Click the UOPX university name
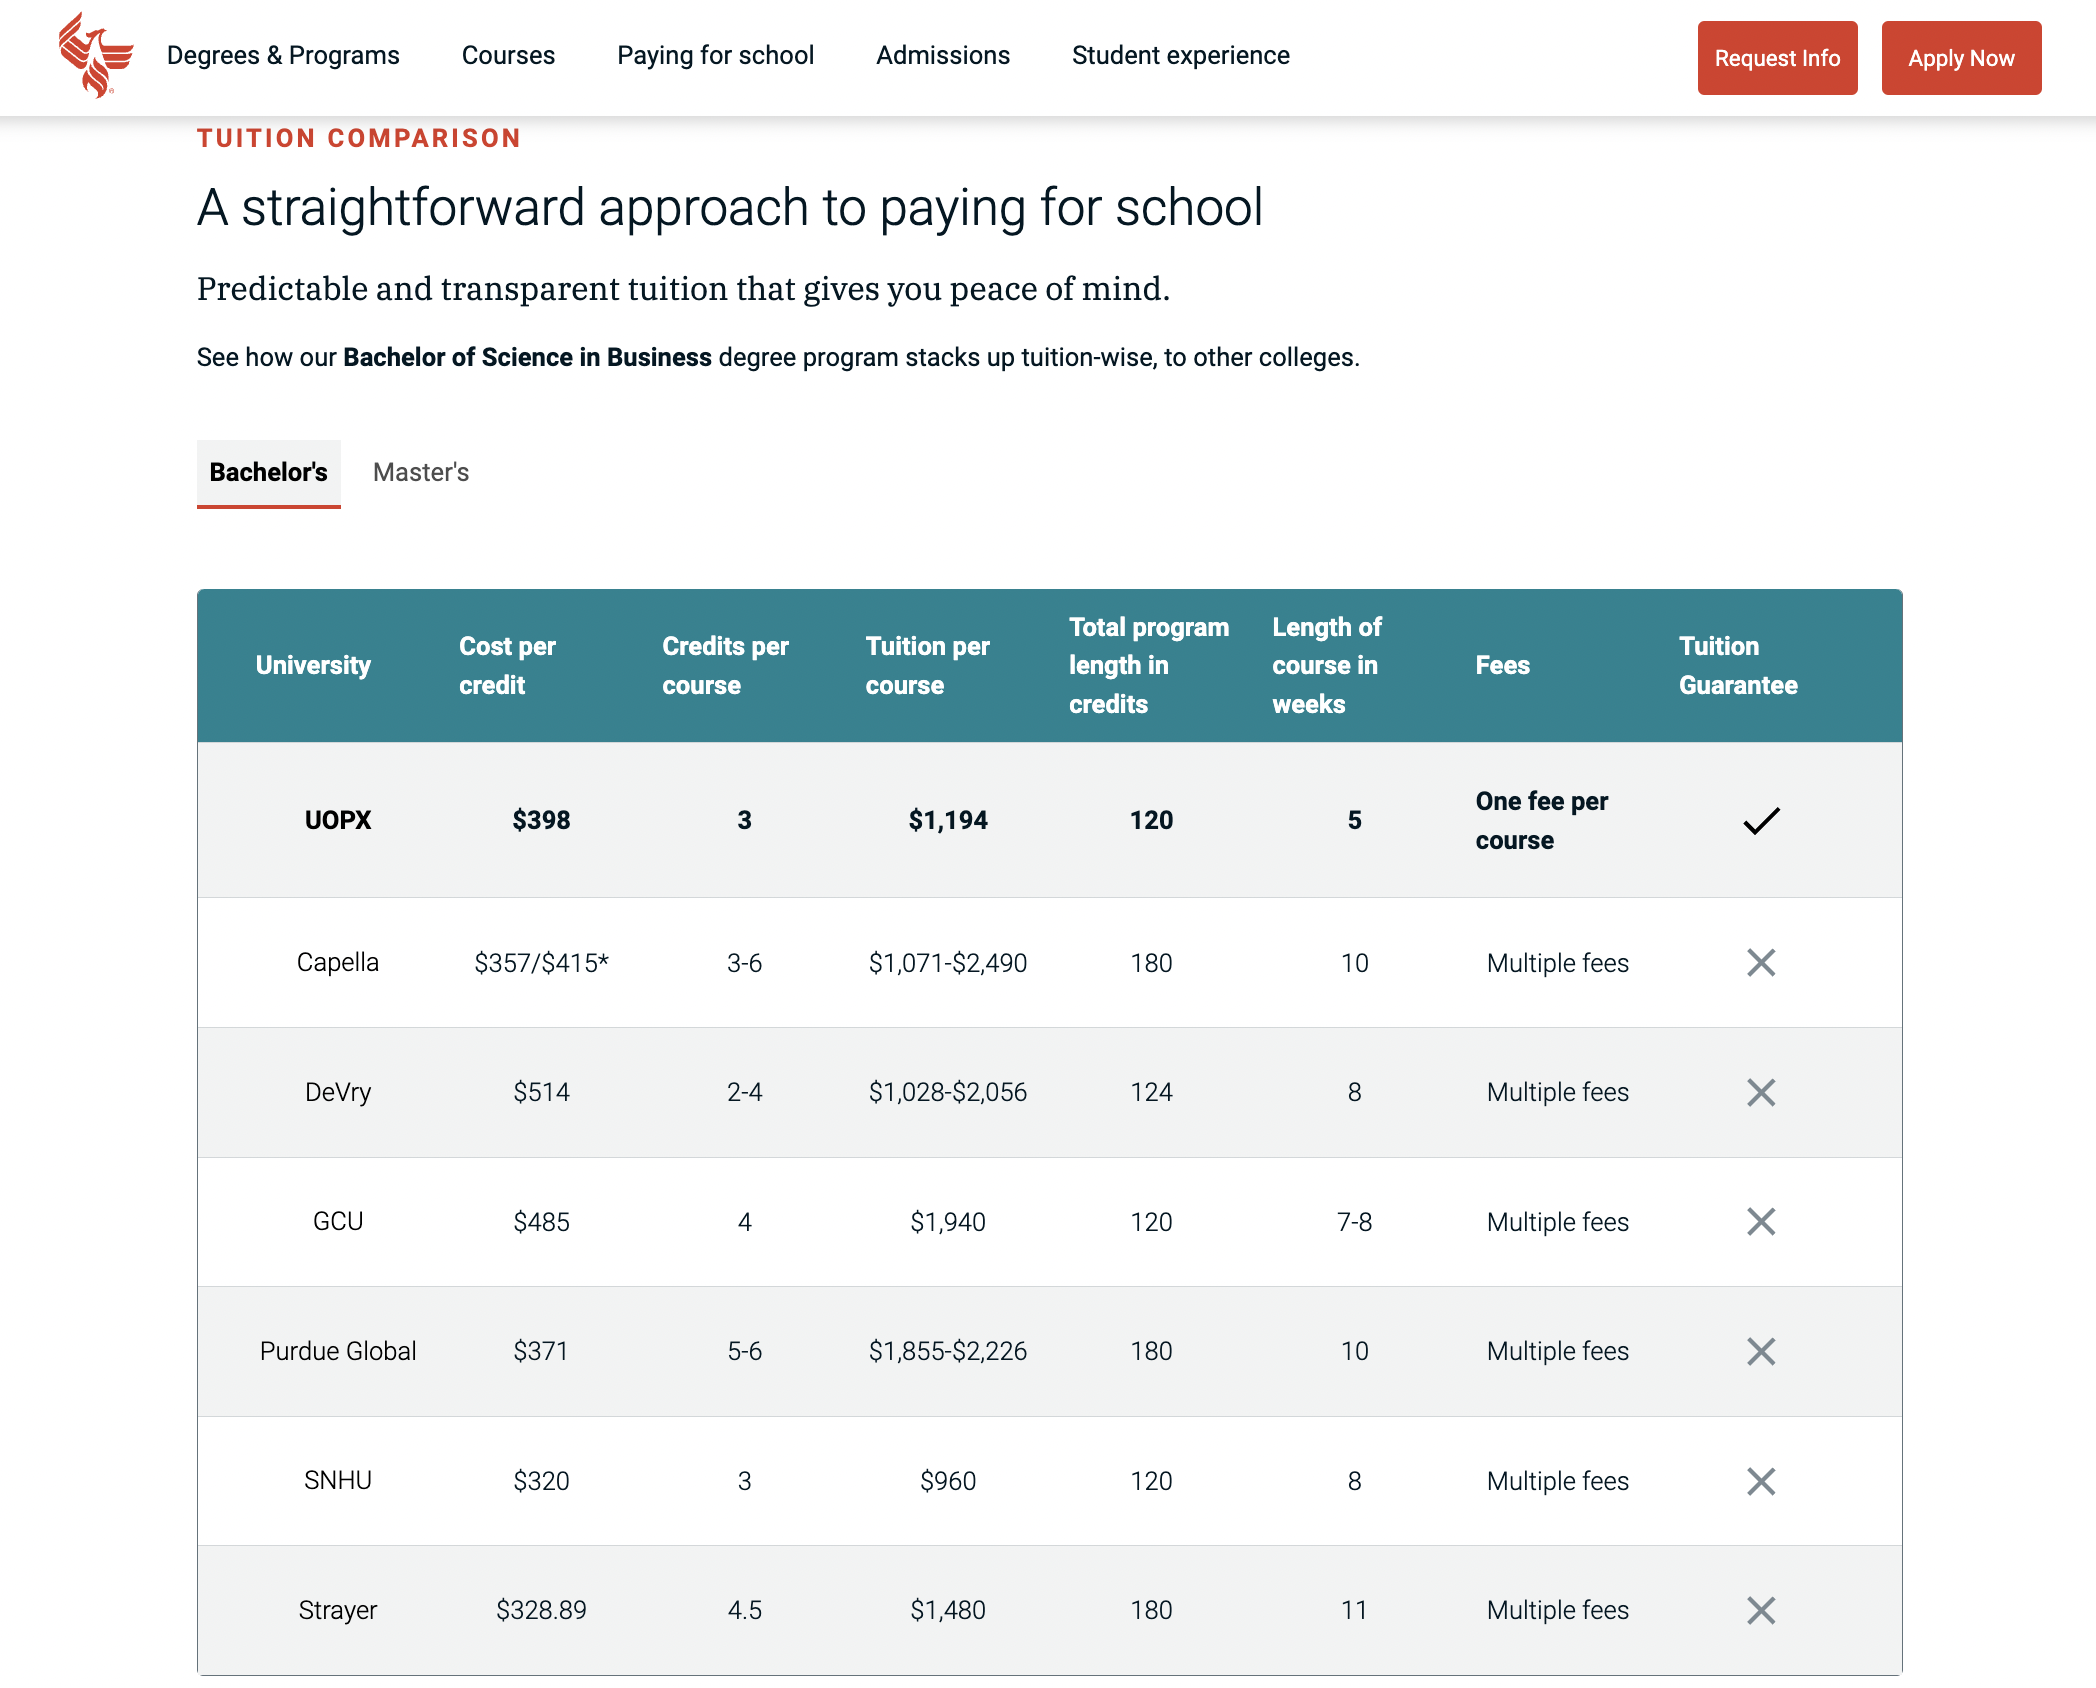 (x=338, y=820)
